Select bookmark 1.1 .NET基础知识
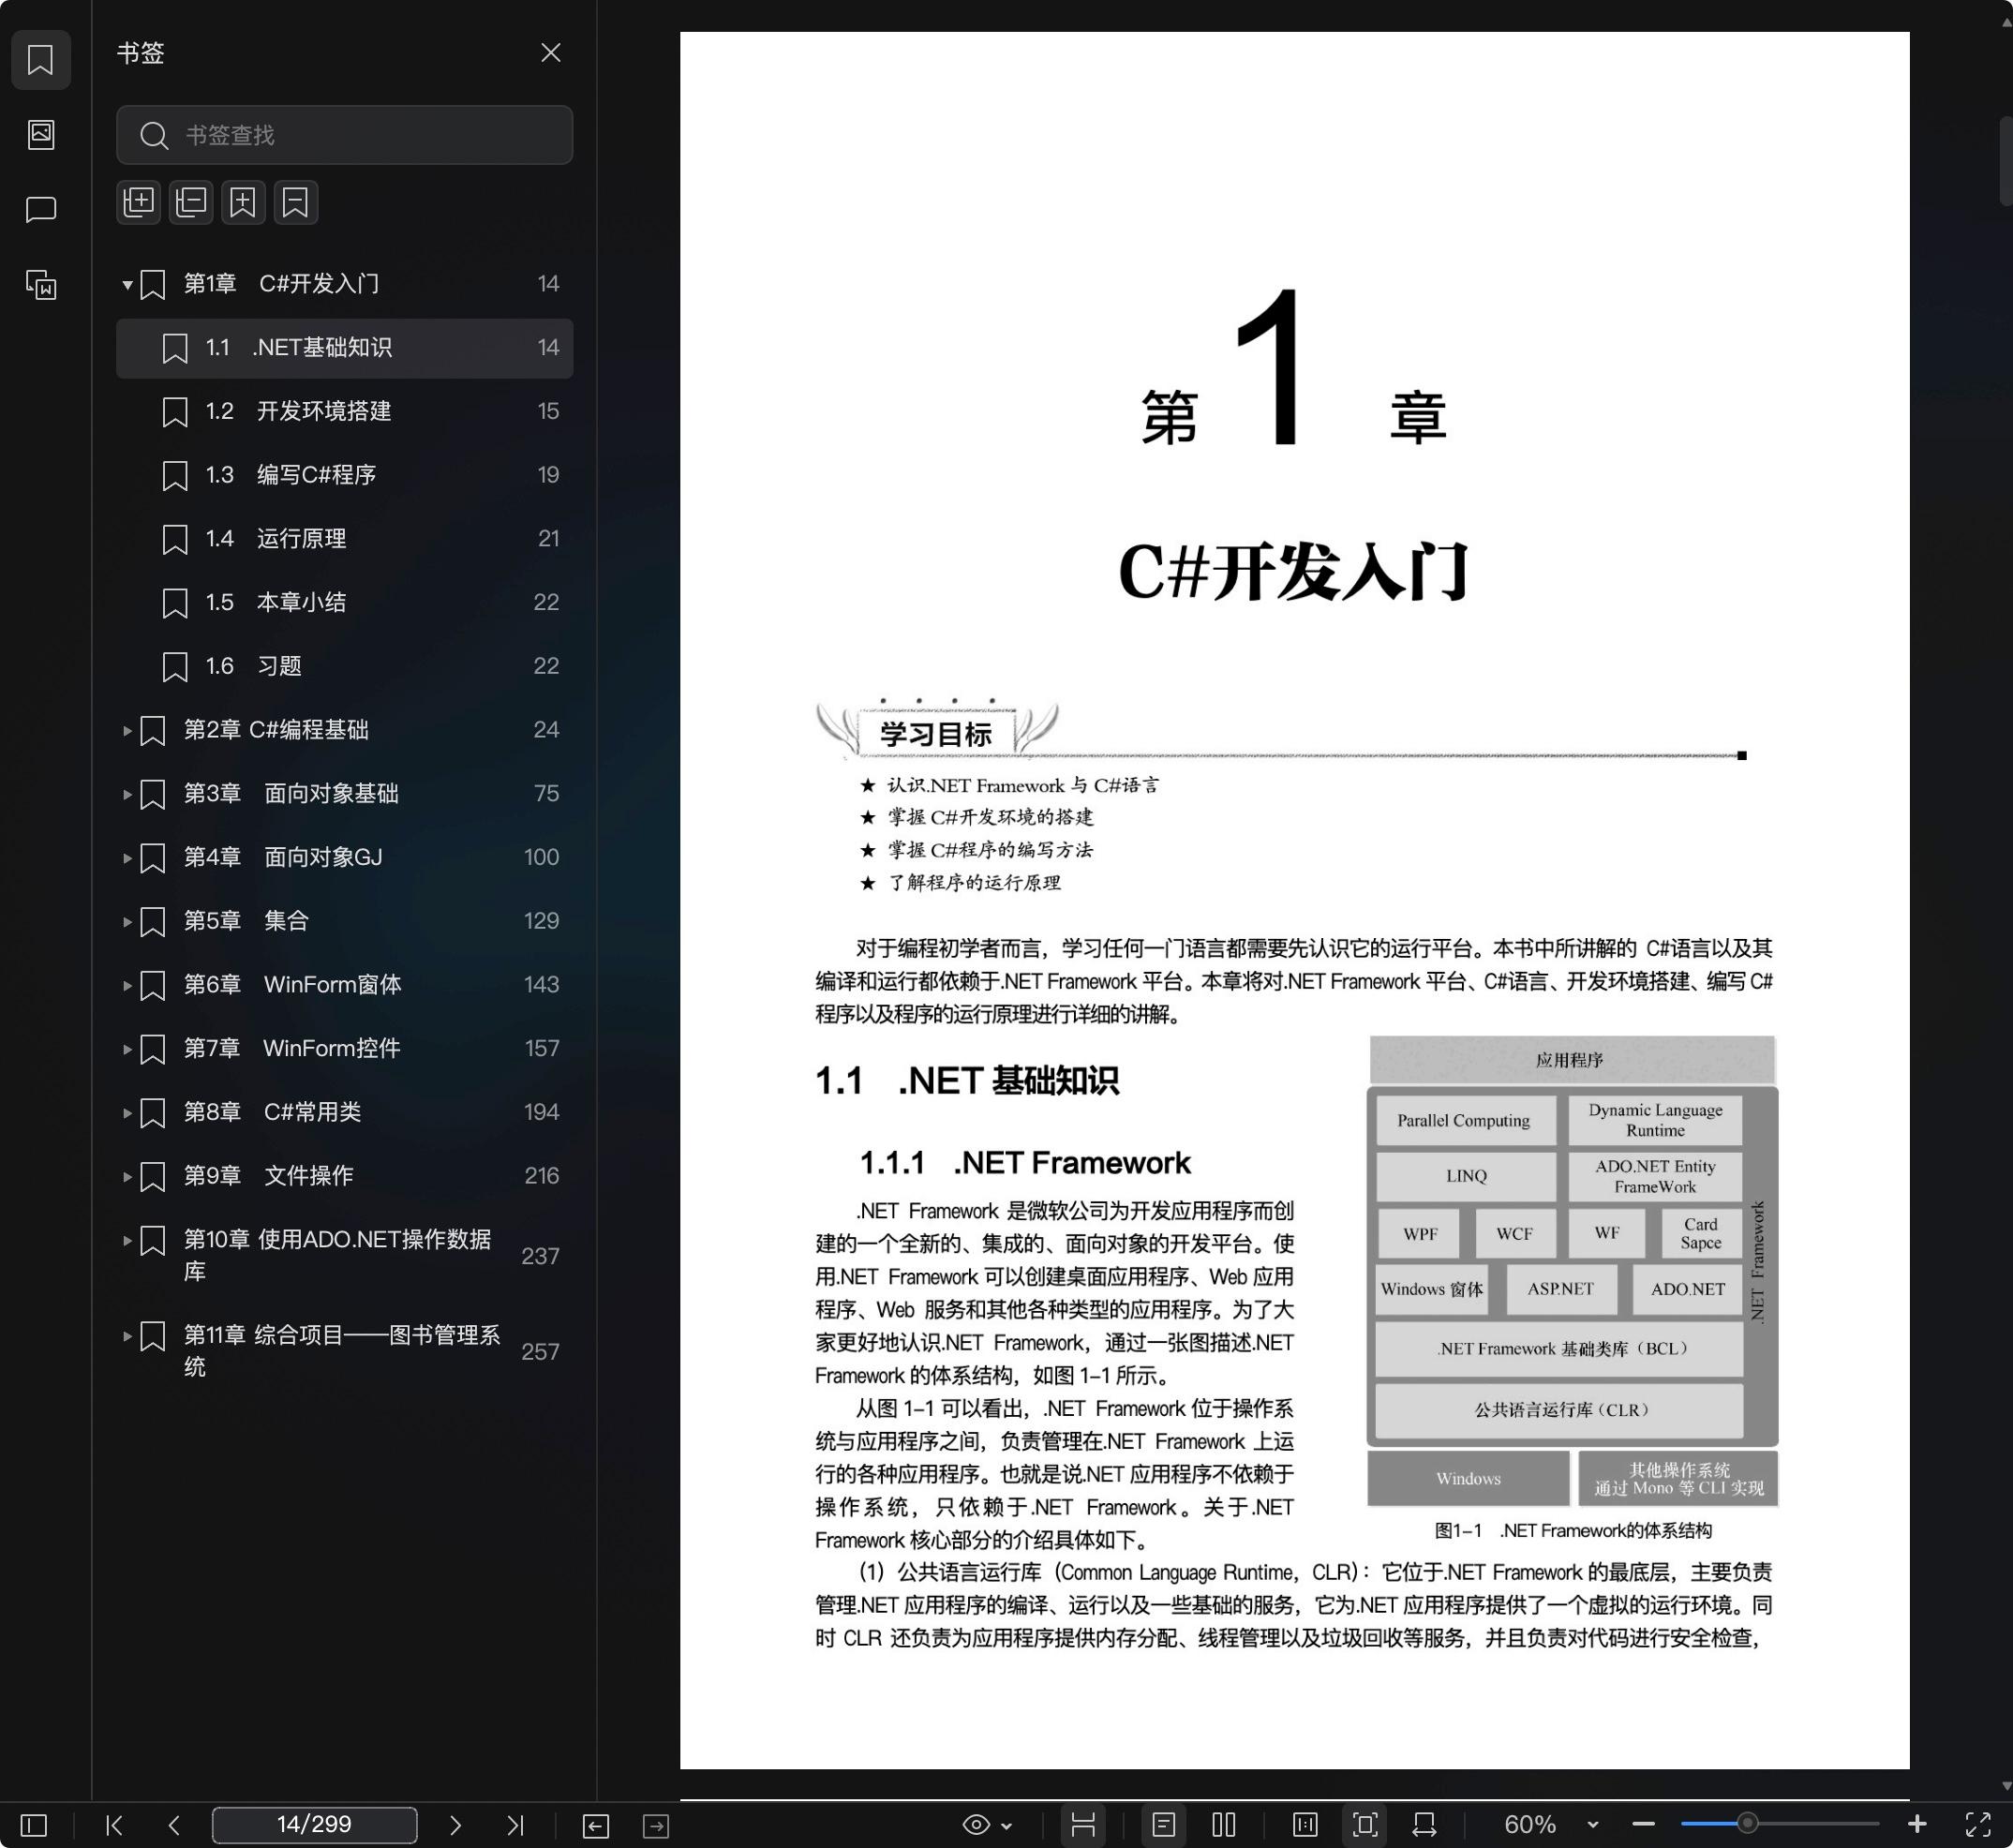 point(344,348)
